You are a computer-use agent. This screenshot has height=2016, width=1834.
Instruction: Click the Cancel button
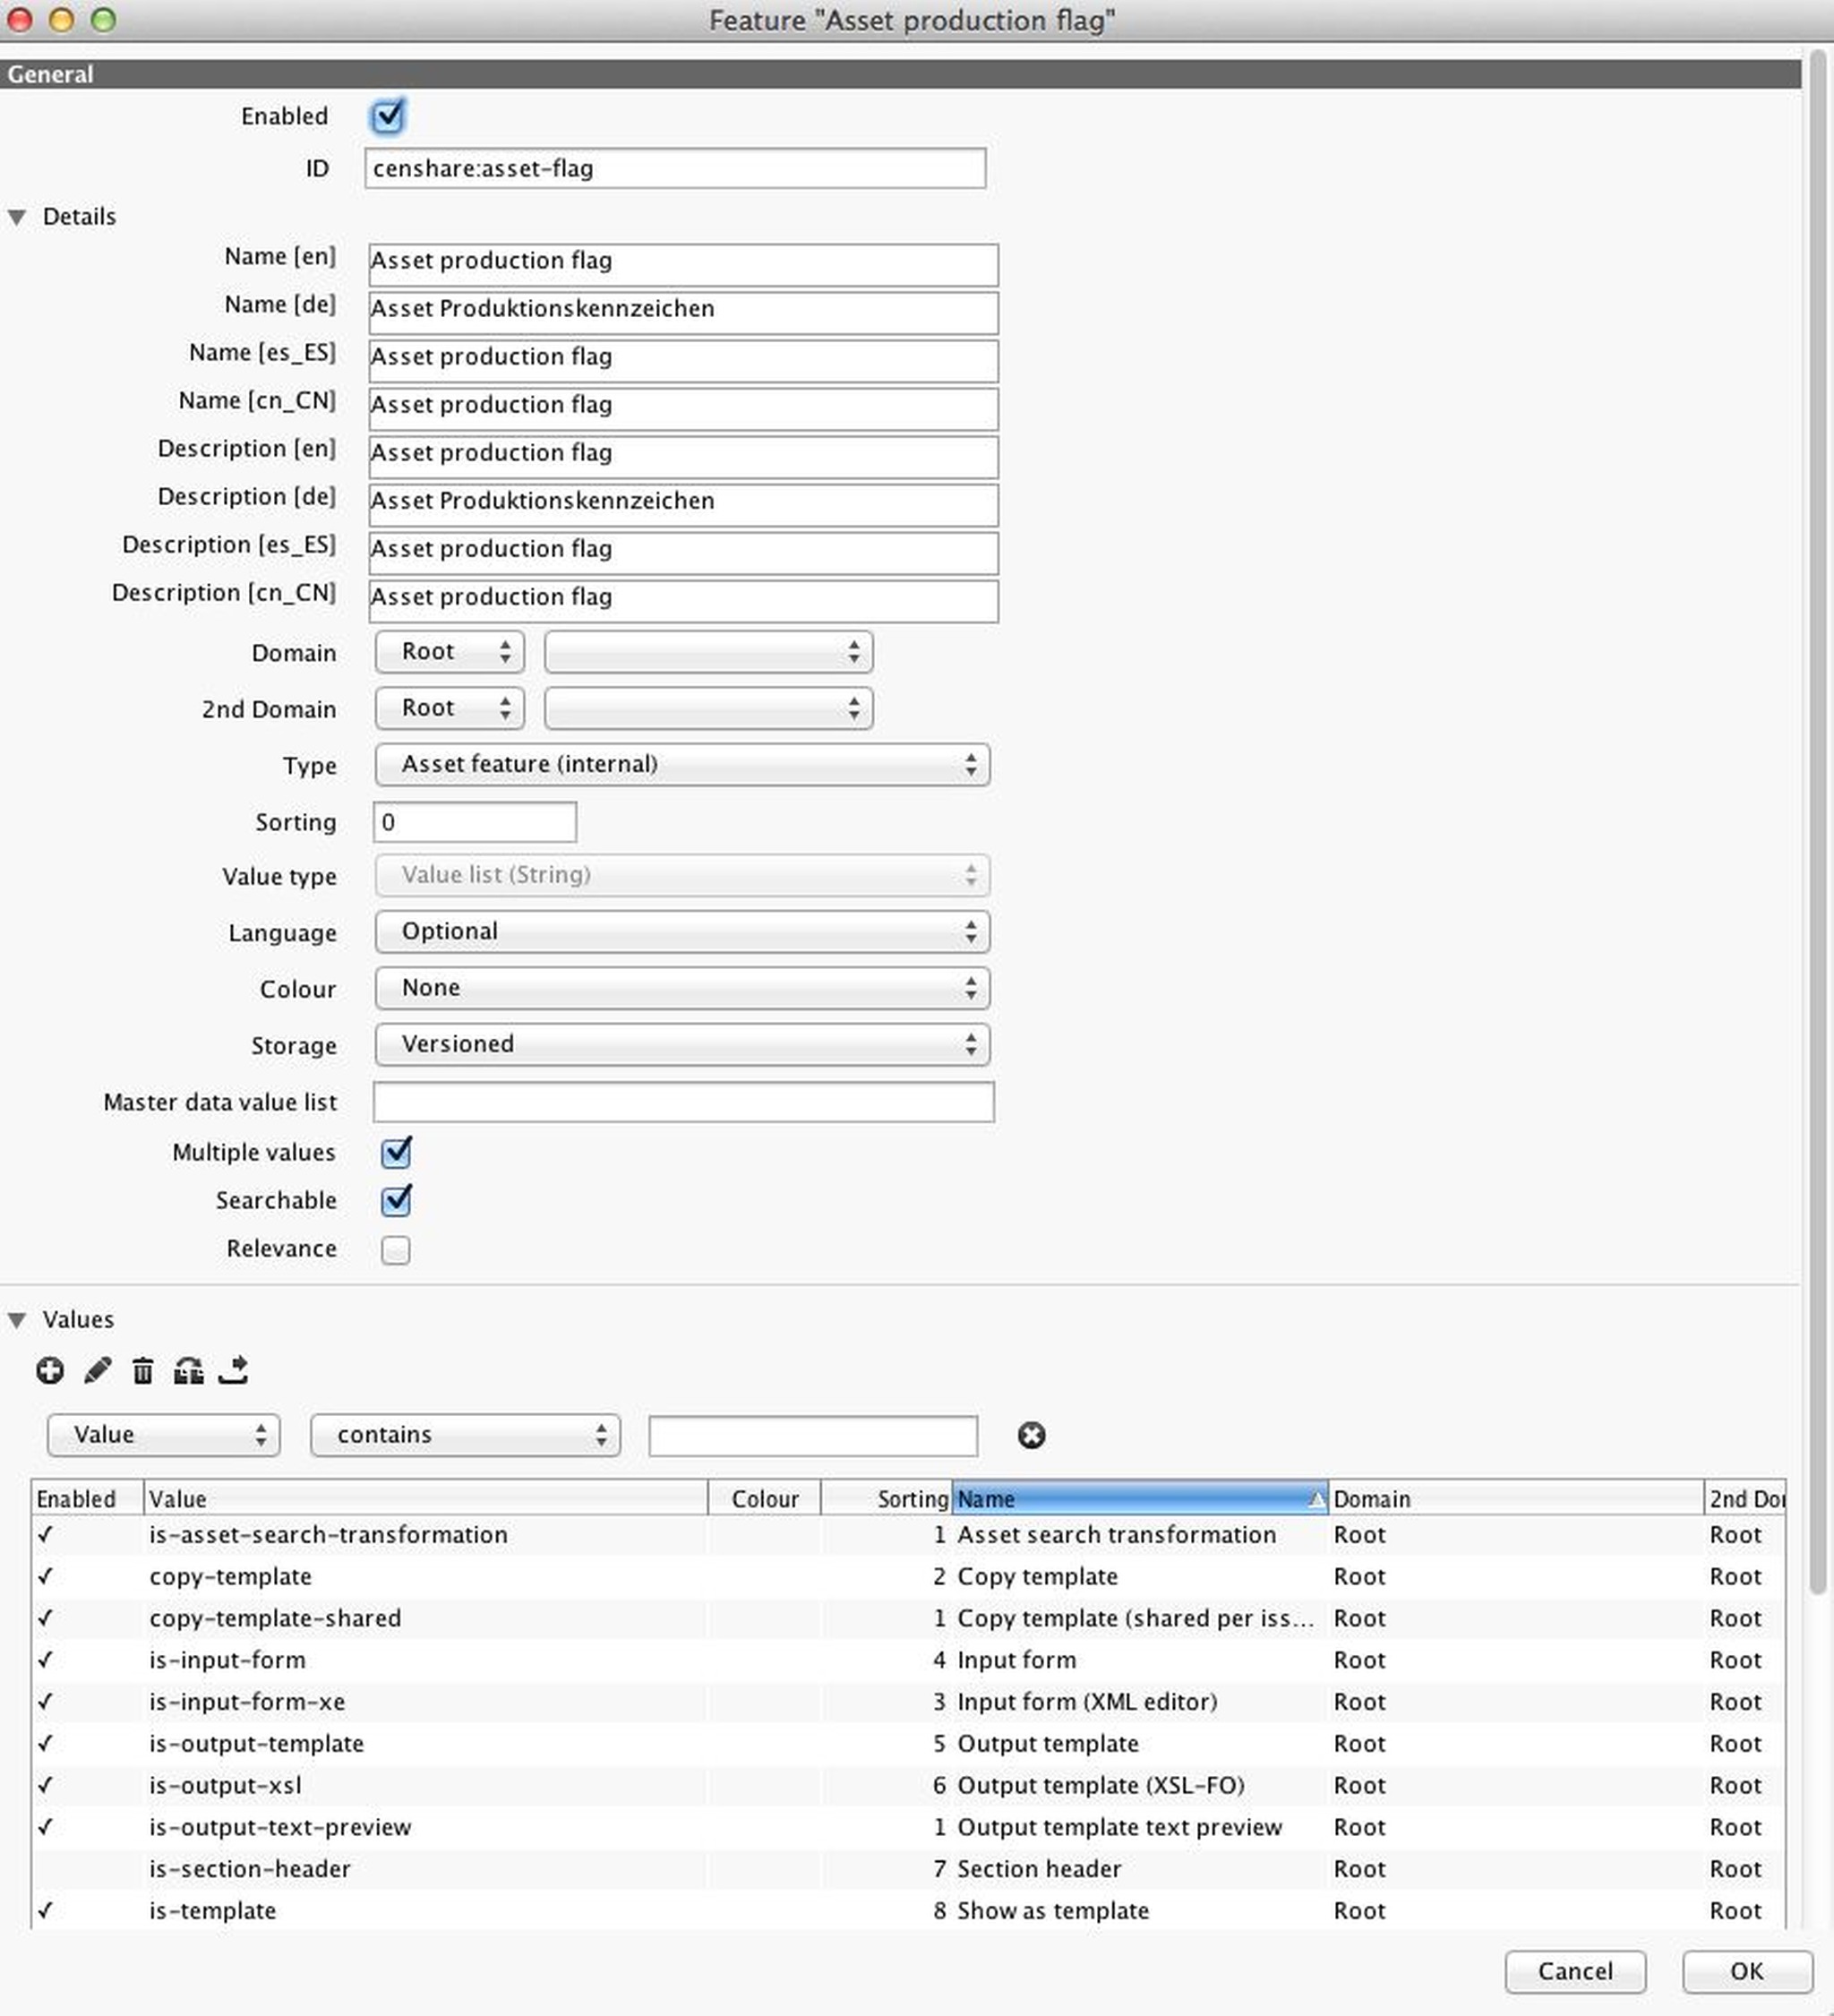1574,1971
